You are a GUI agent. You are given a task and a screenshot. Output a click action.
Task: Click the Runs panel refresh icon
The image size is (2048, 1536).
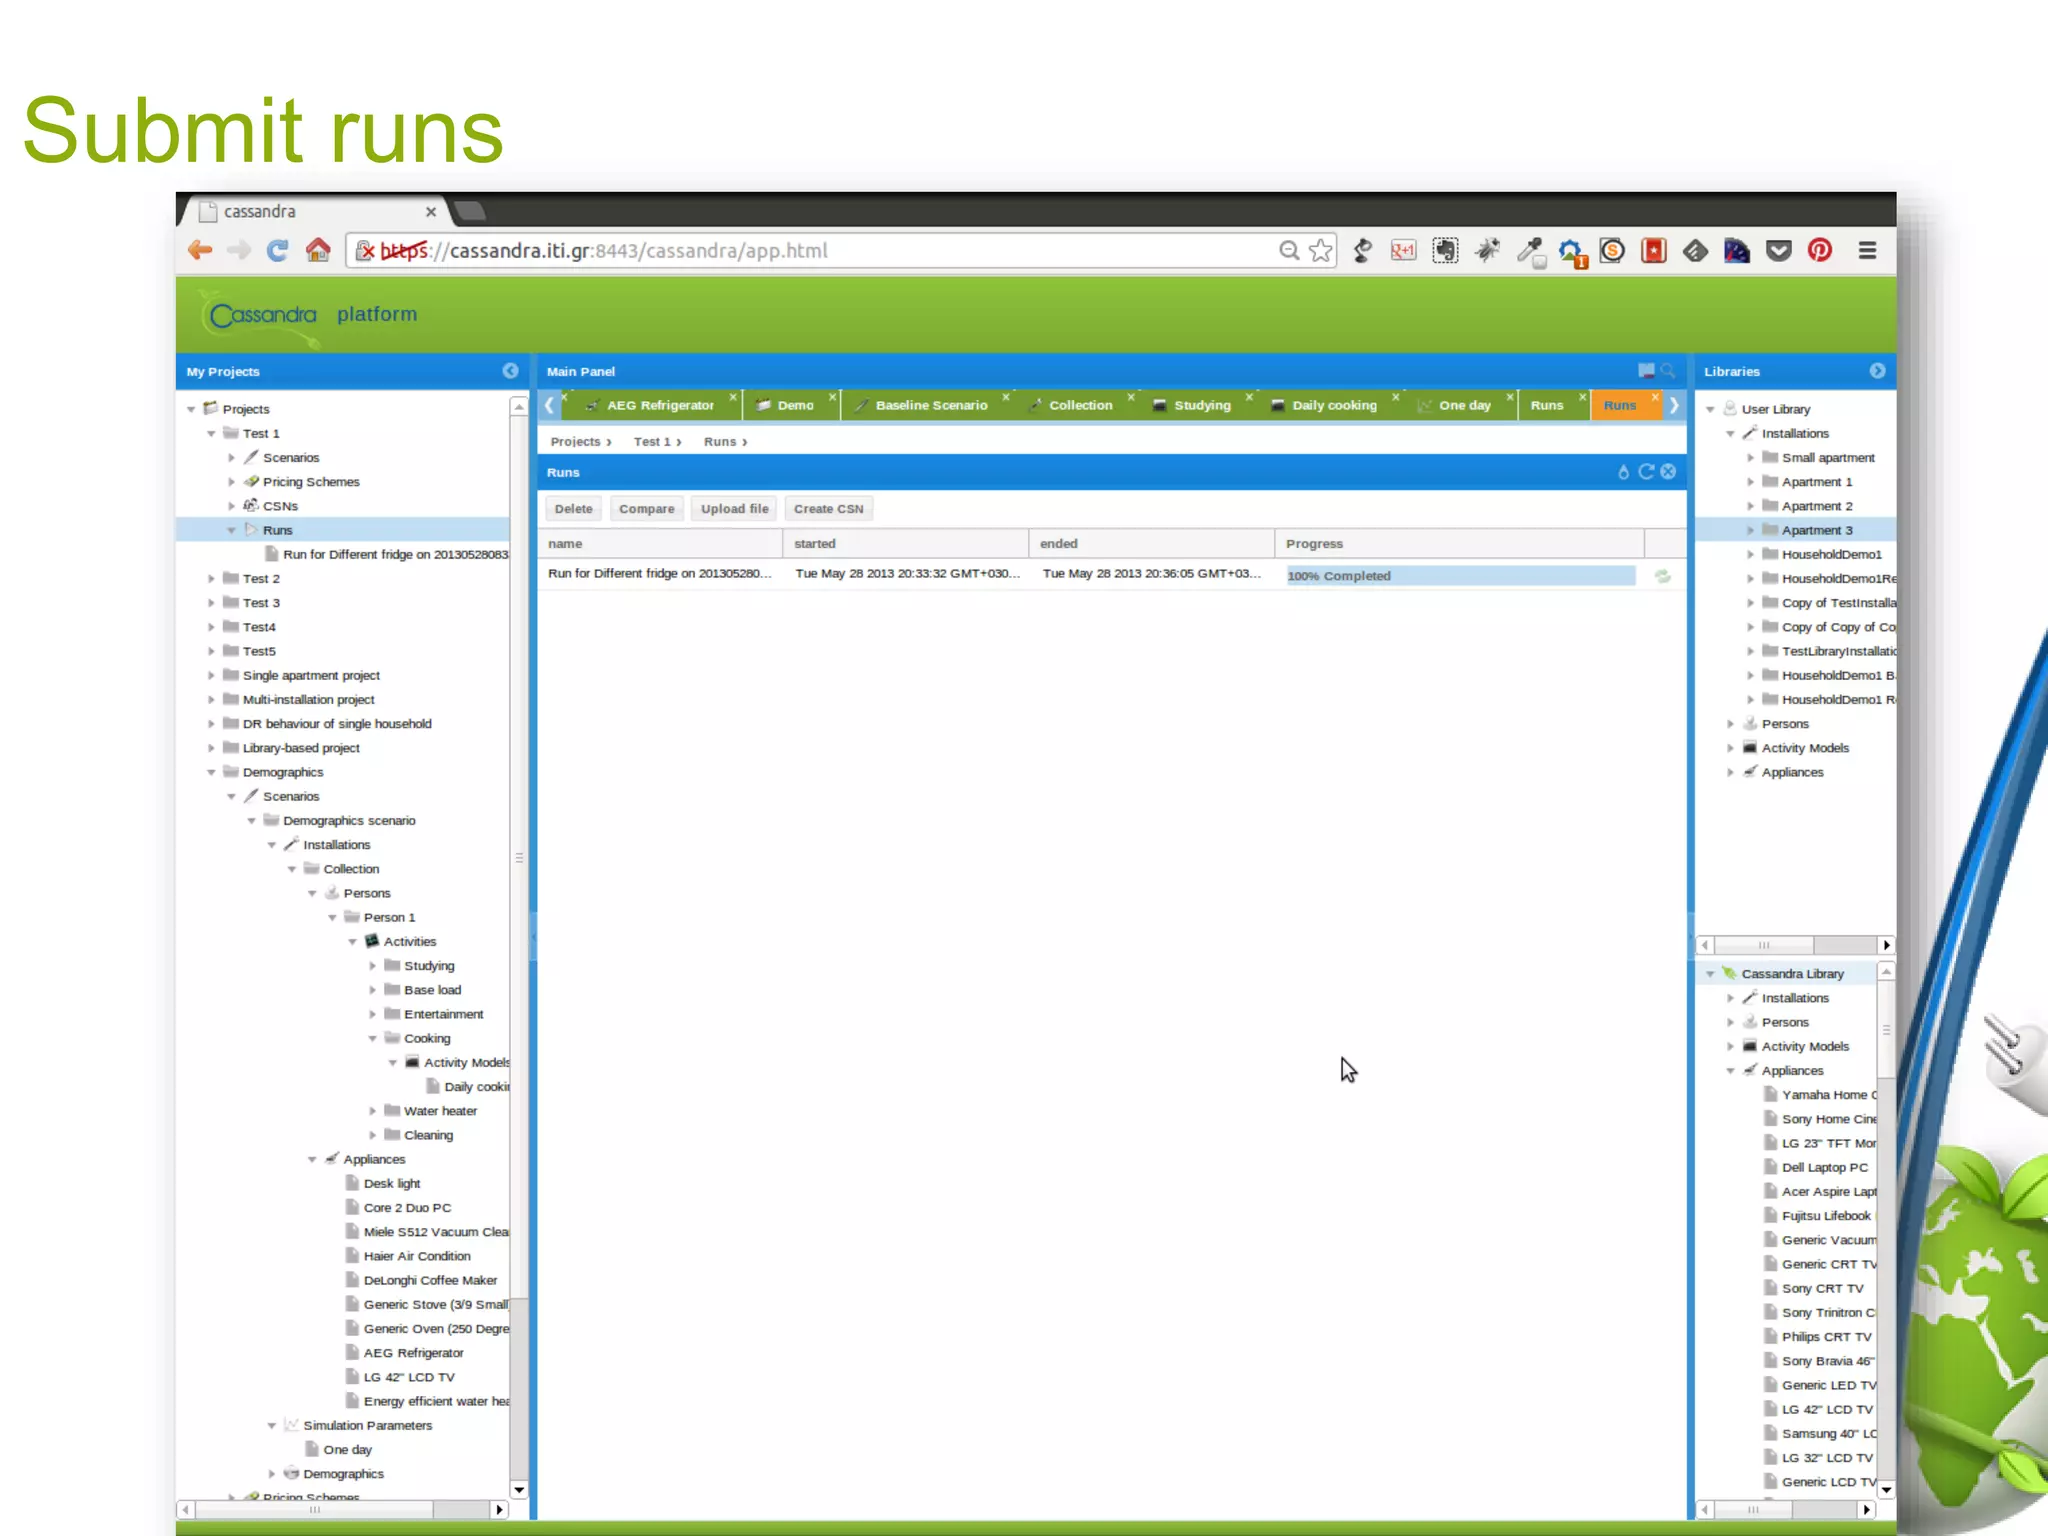coord(1645,472)
